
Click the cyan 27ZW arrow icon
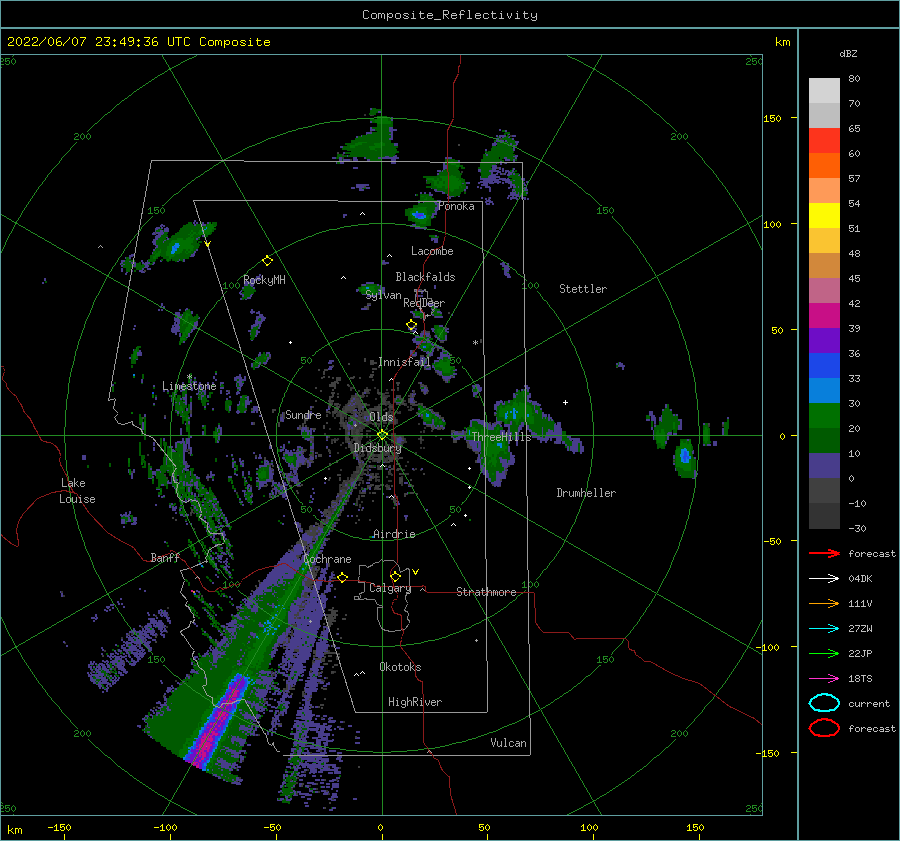[x=824, y=629]
